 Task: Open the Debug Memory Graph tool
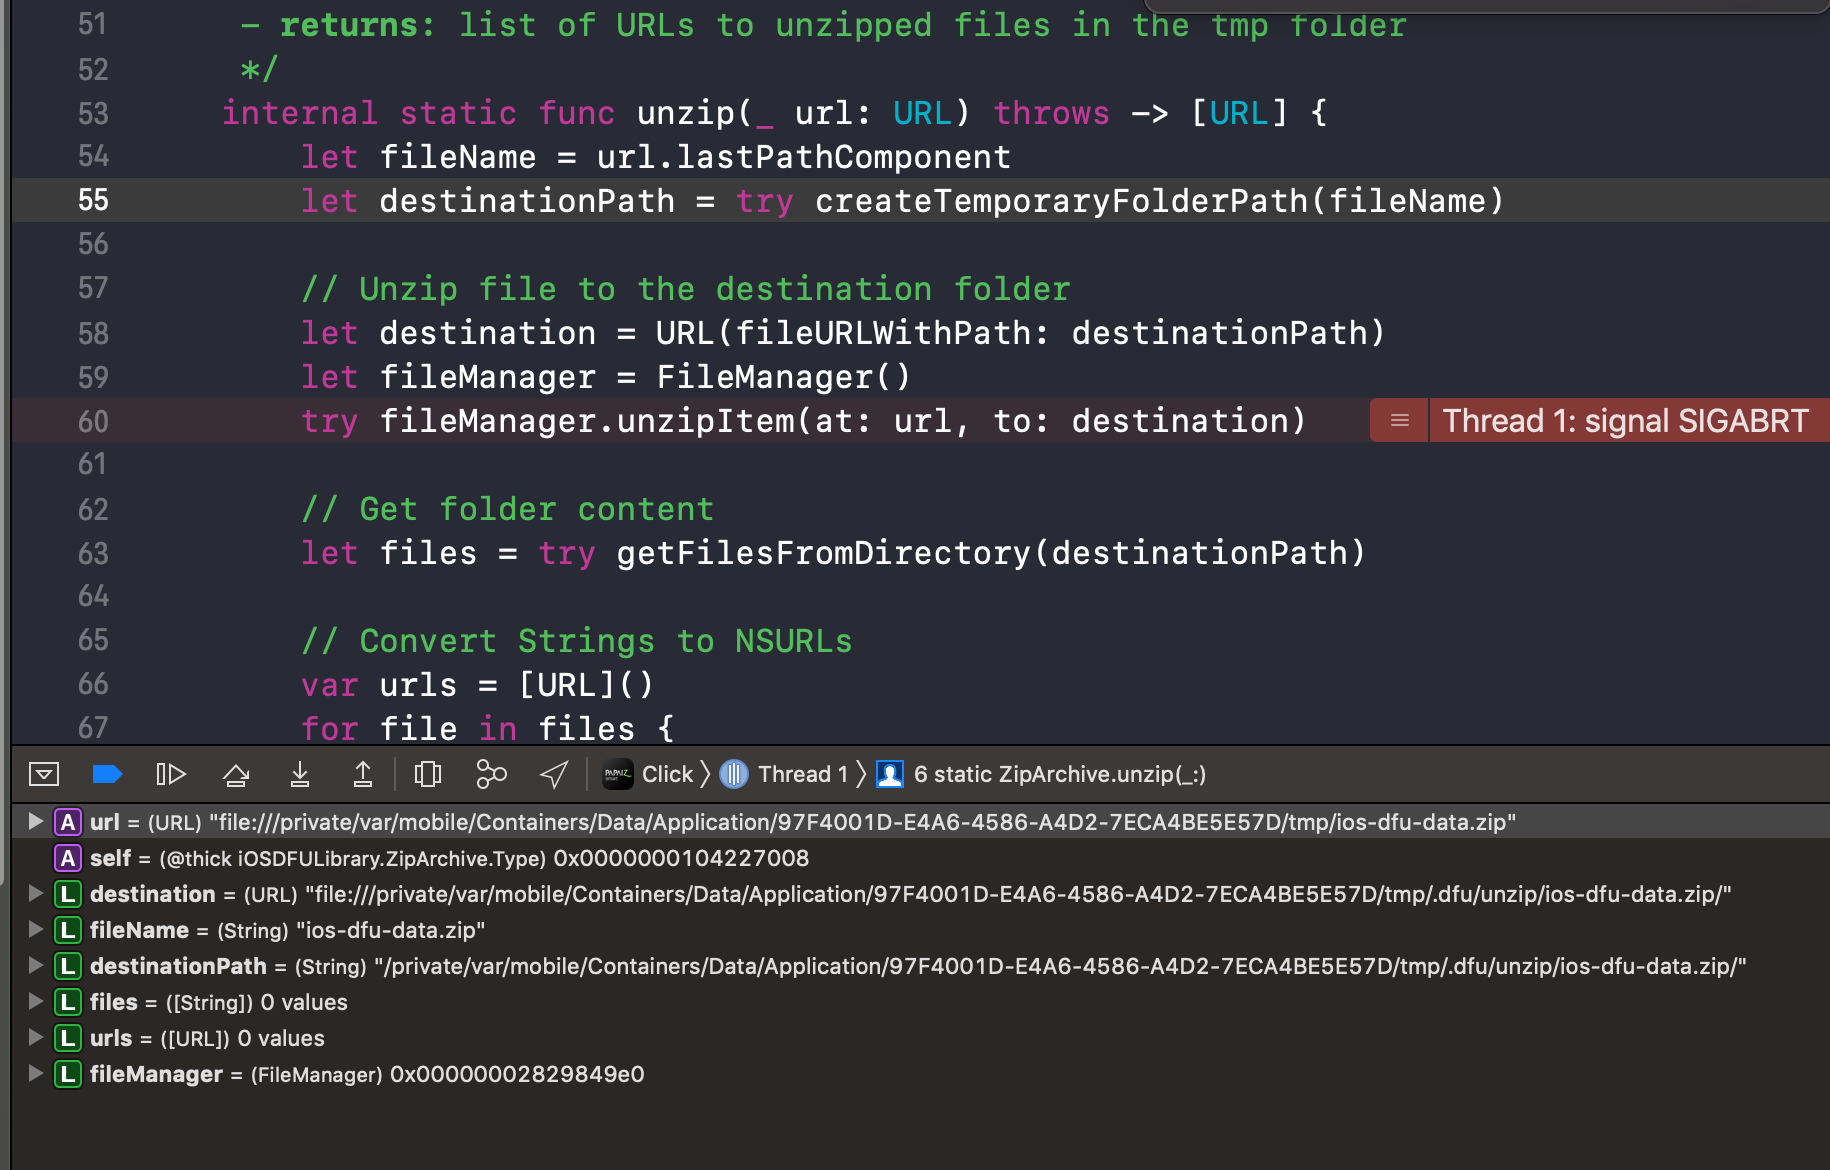coord(490,773)
